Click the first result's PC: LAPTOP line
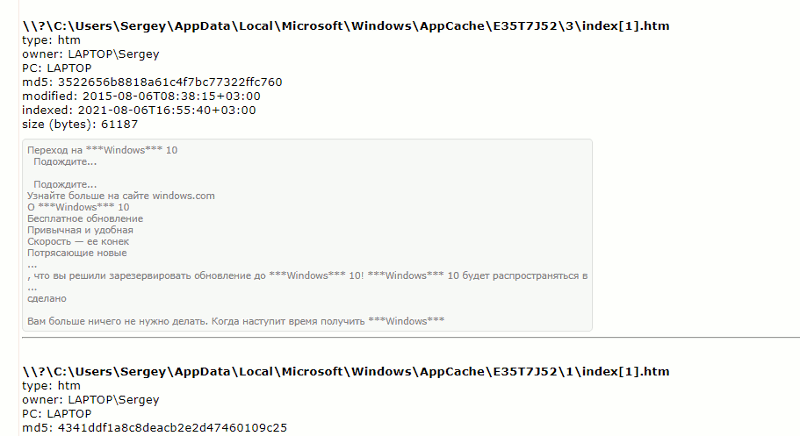Screen dimensions: 800x436 (56, 68)
